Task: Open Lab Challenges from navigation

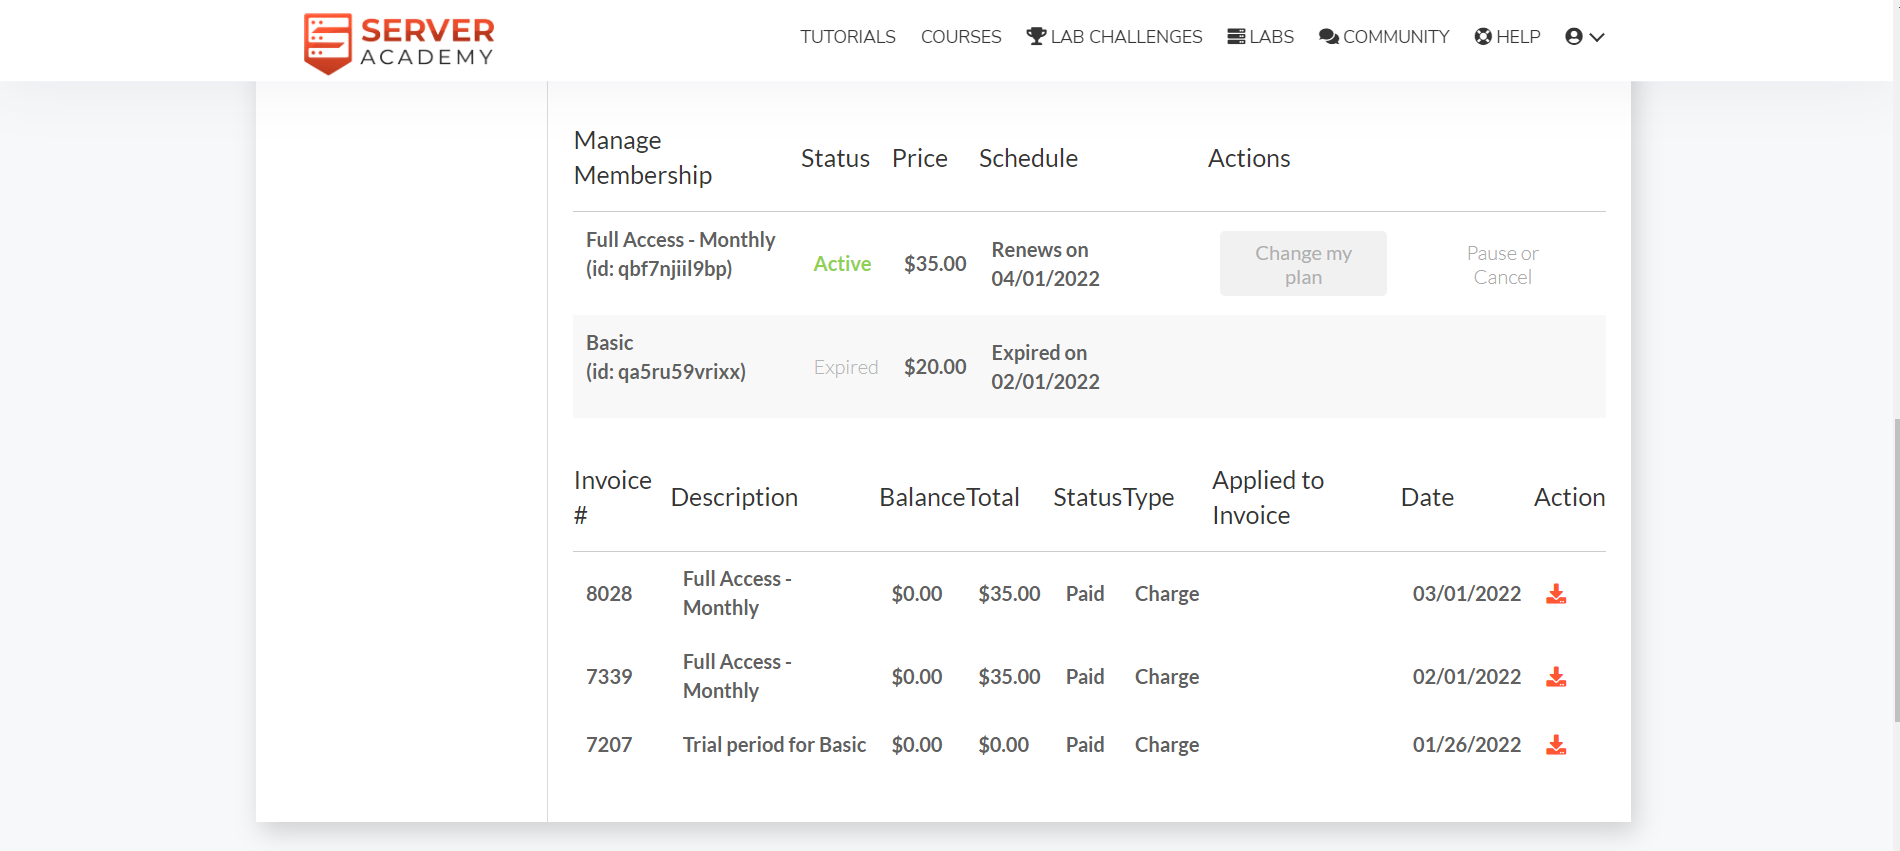Action: (1126, 37)
